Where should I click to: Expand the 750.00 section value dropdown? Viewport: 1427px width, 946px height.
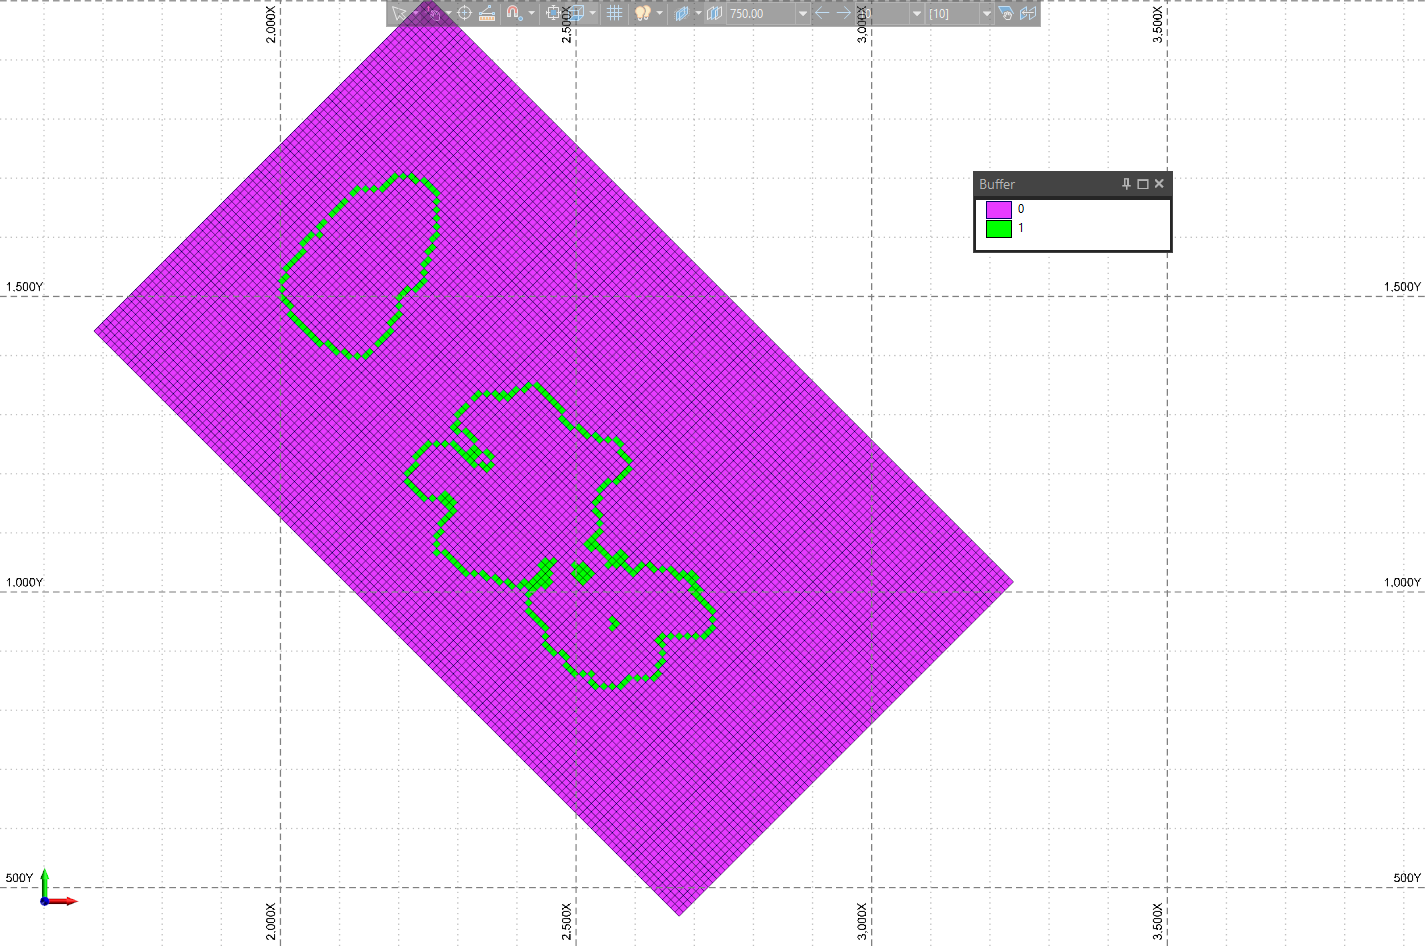coord(802,13)
